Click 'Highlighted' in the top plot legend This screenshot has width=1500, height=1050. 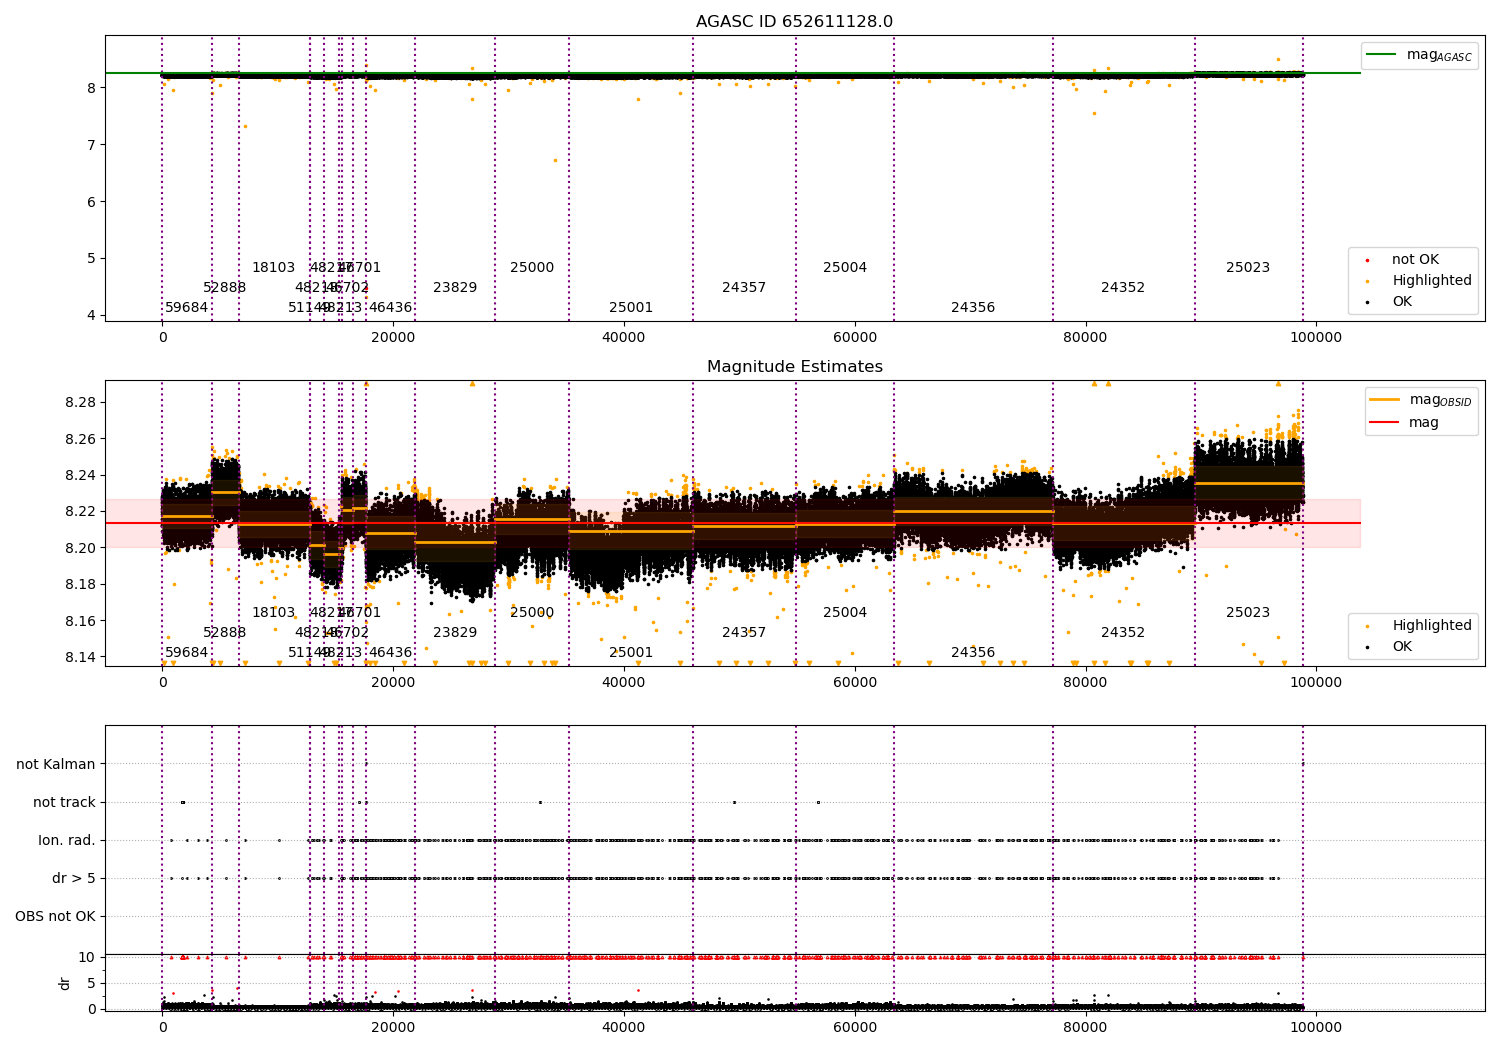coord(1432,281)
